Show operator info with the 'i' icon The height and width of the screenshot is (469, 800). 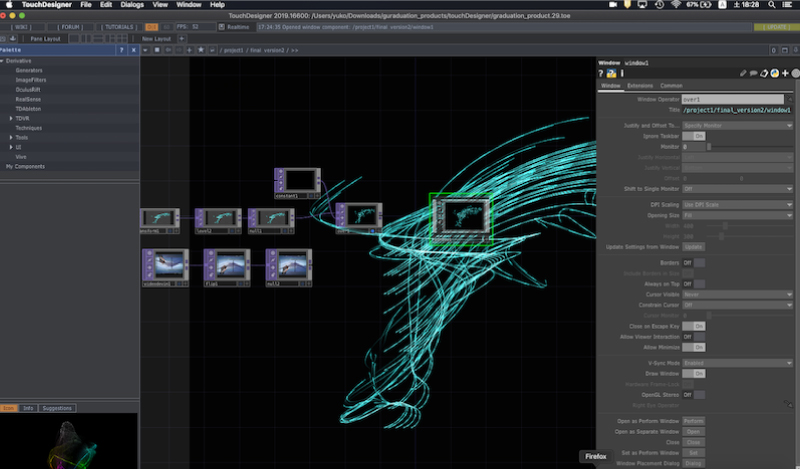[622, 73]
